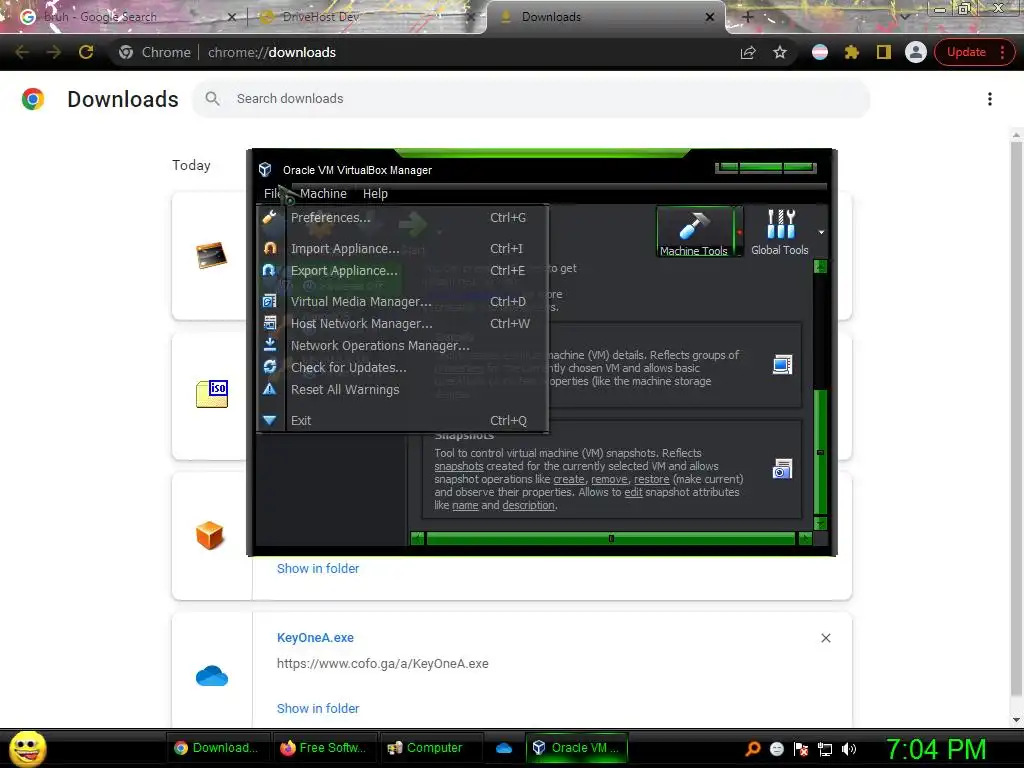This screenshot has height=768, width=1024.
Task: Click the taskbar clock showing 7:04 PM
Action: [936, 749]
